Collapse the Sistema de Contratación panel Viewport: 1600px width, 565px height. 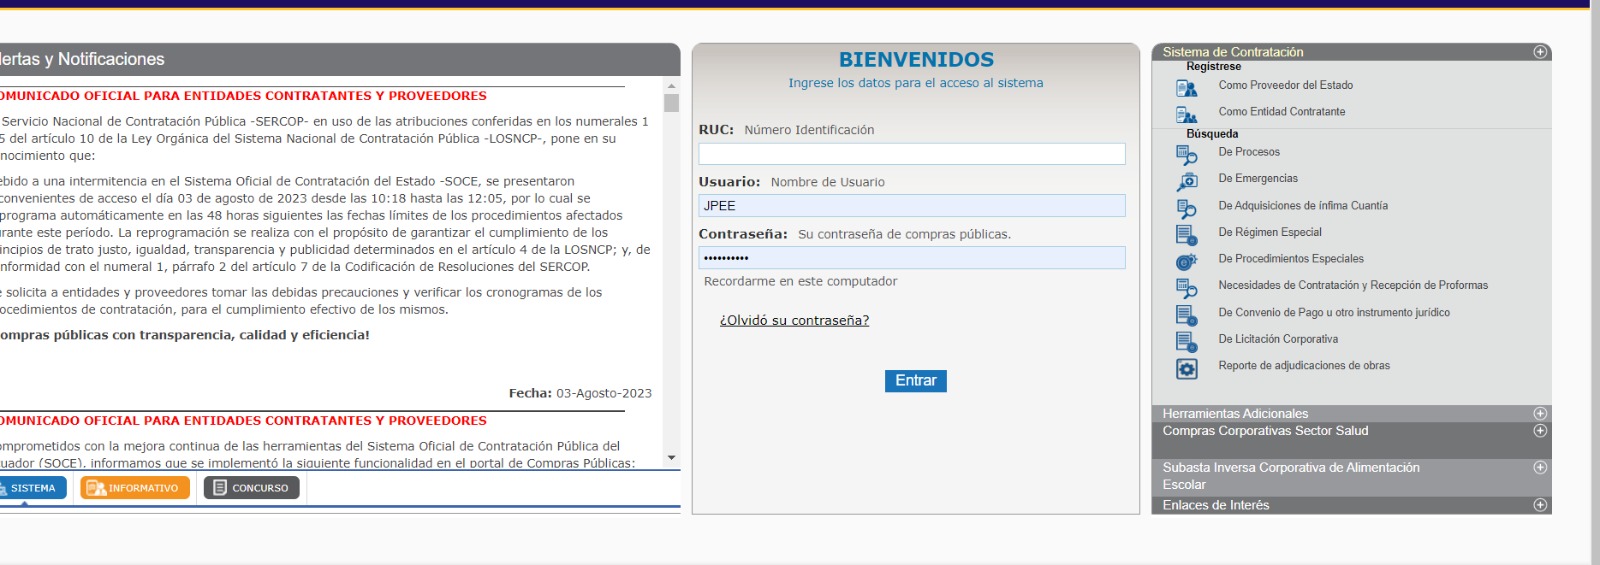click(x=1540, y=52)
